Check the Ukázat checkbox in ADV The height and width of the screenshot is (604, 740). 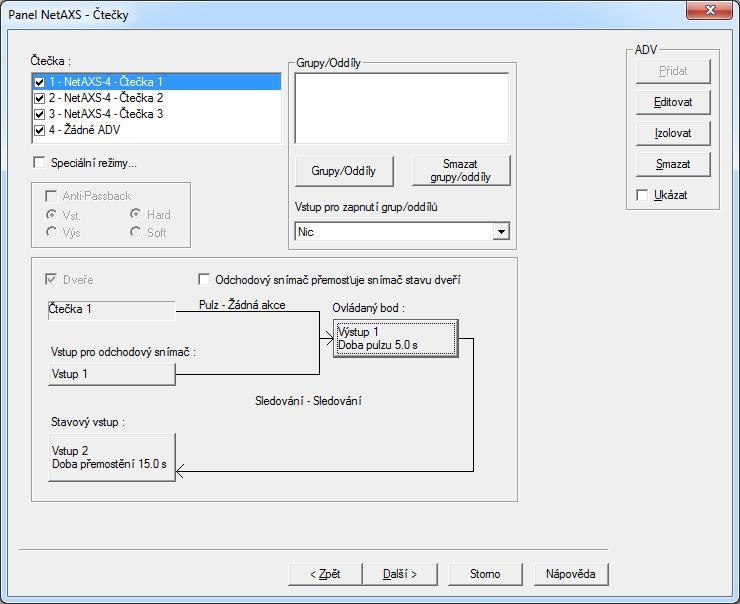click(642, 195)
